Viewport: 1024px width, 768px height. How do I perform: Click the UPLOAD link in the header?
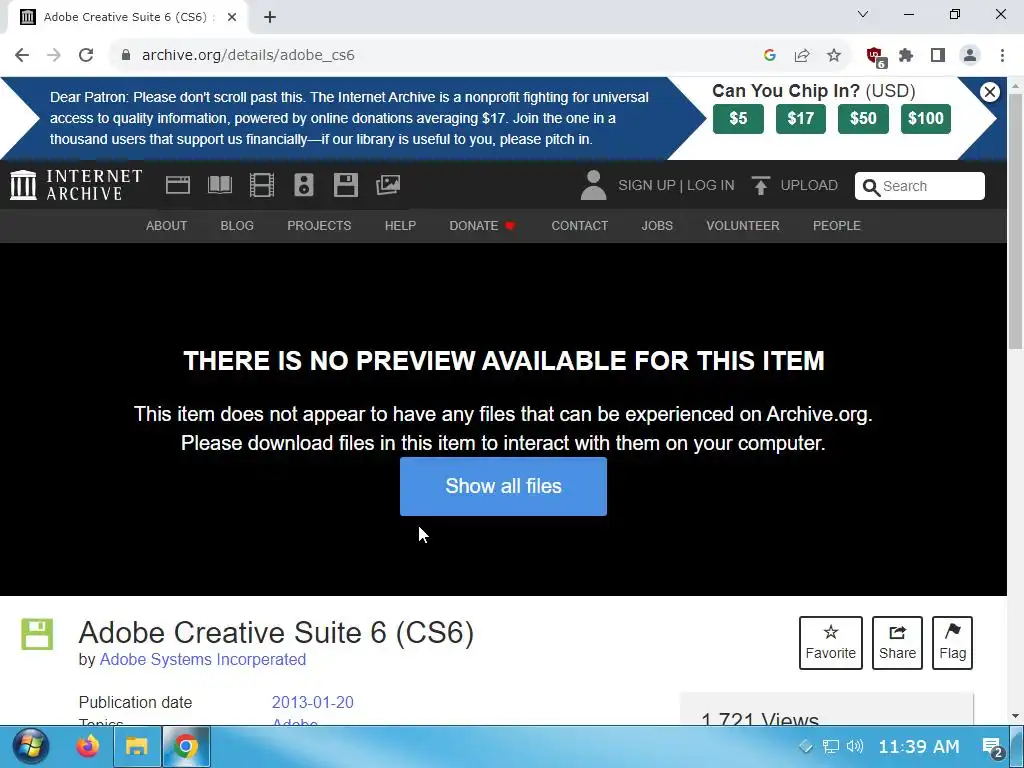point(794,185)
